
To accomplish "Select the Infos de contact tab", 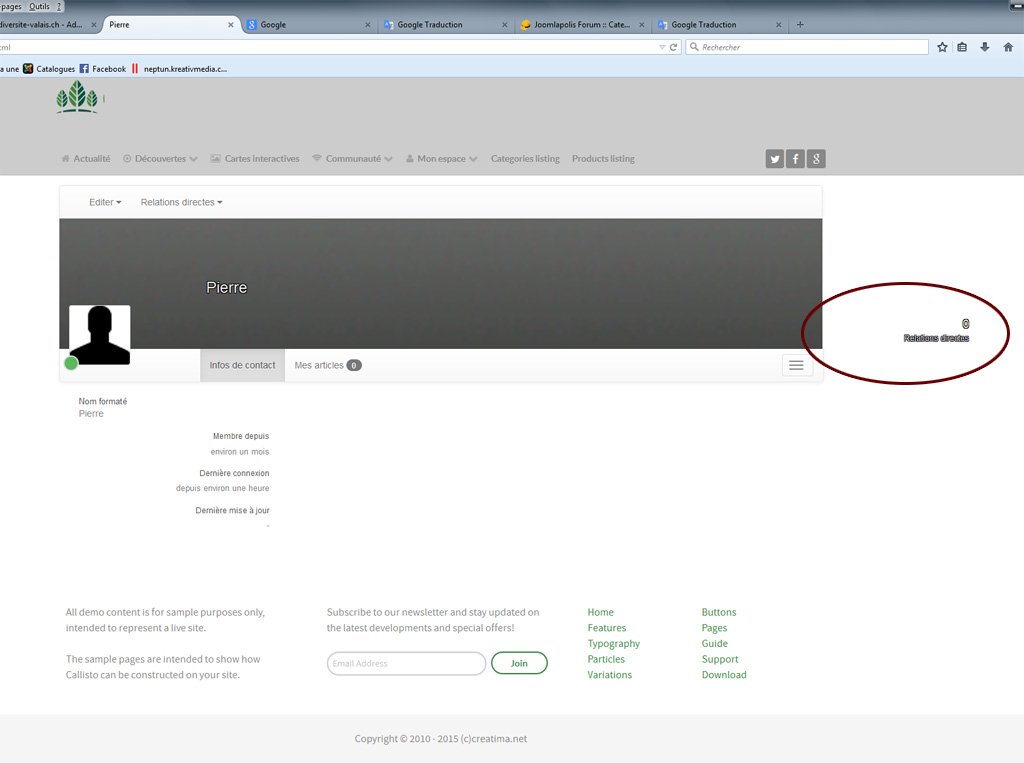I will 242,365.
